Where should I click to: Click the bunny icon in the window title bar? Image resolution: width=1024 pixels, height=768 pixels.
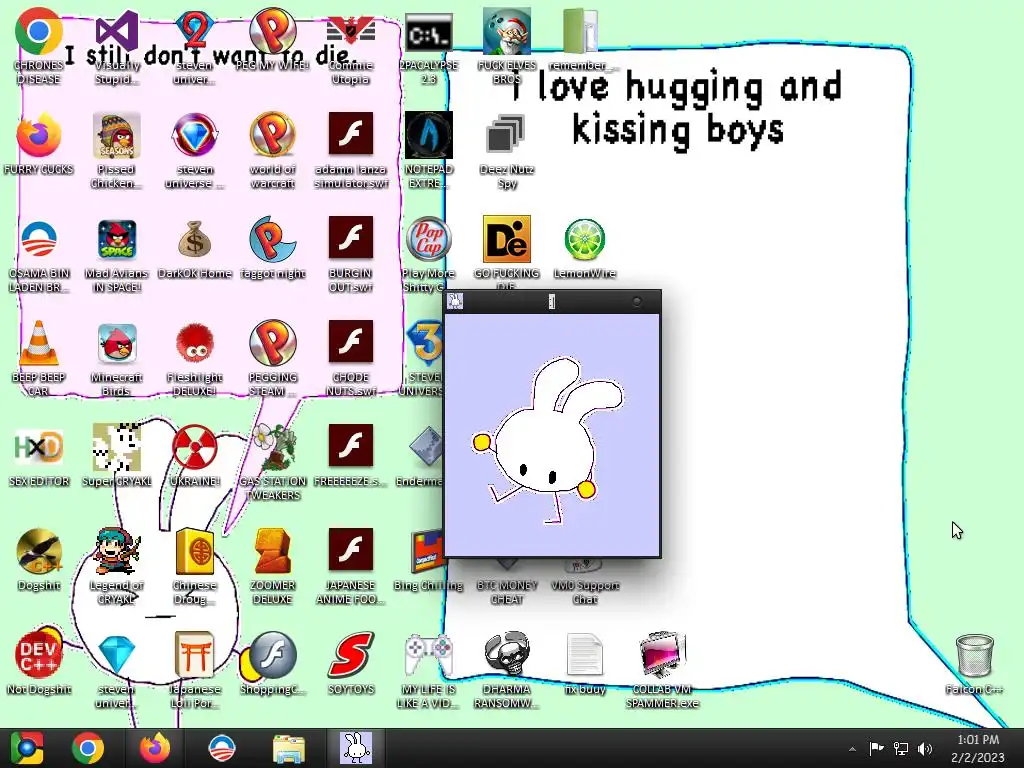pos(455,301)
